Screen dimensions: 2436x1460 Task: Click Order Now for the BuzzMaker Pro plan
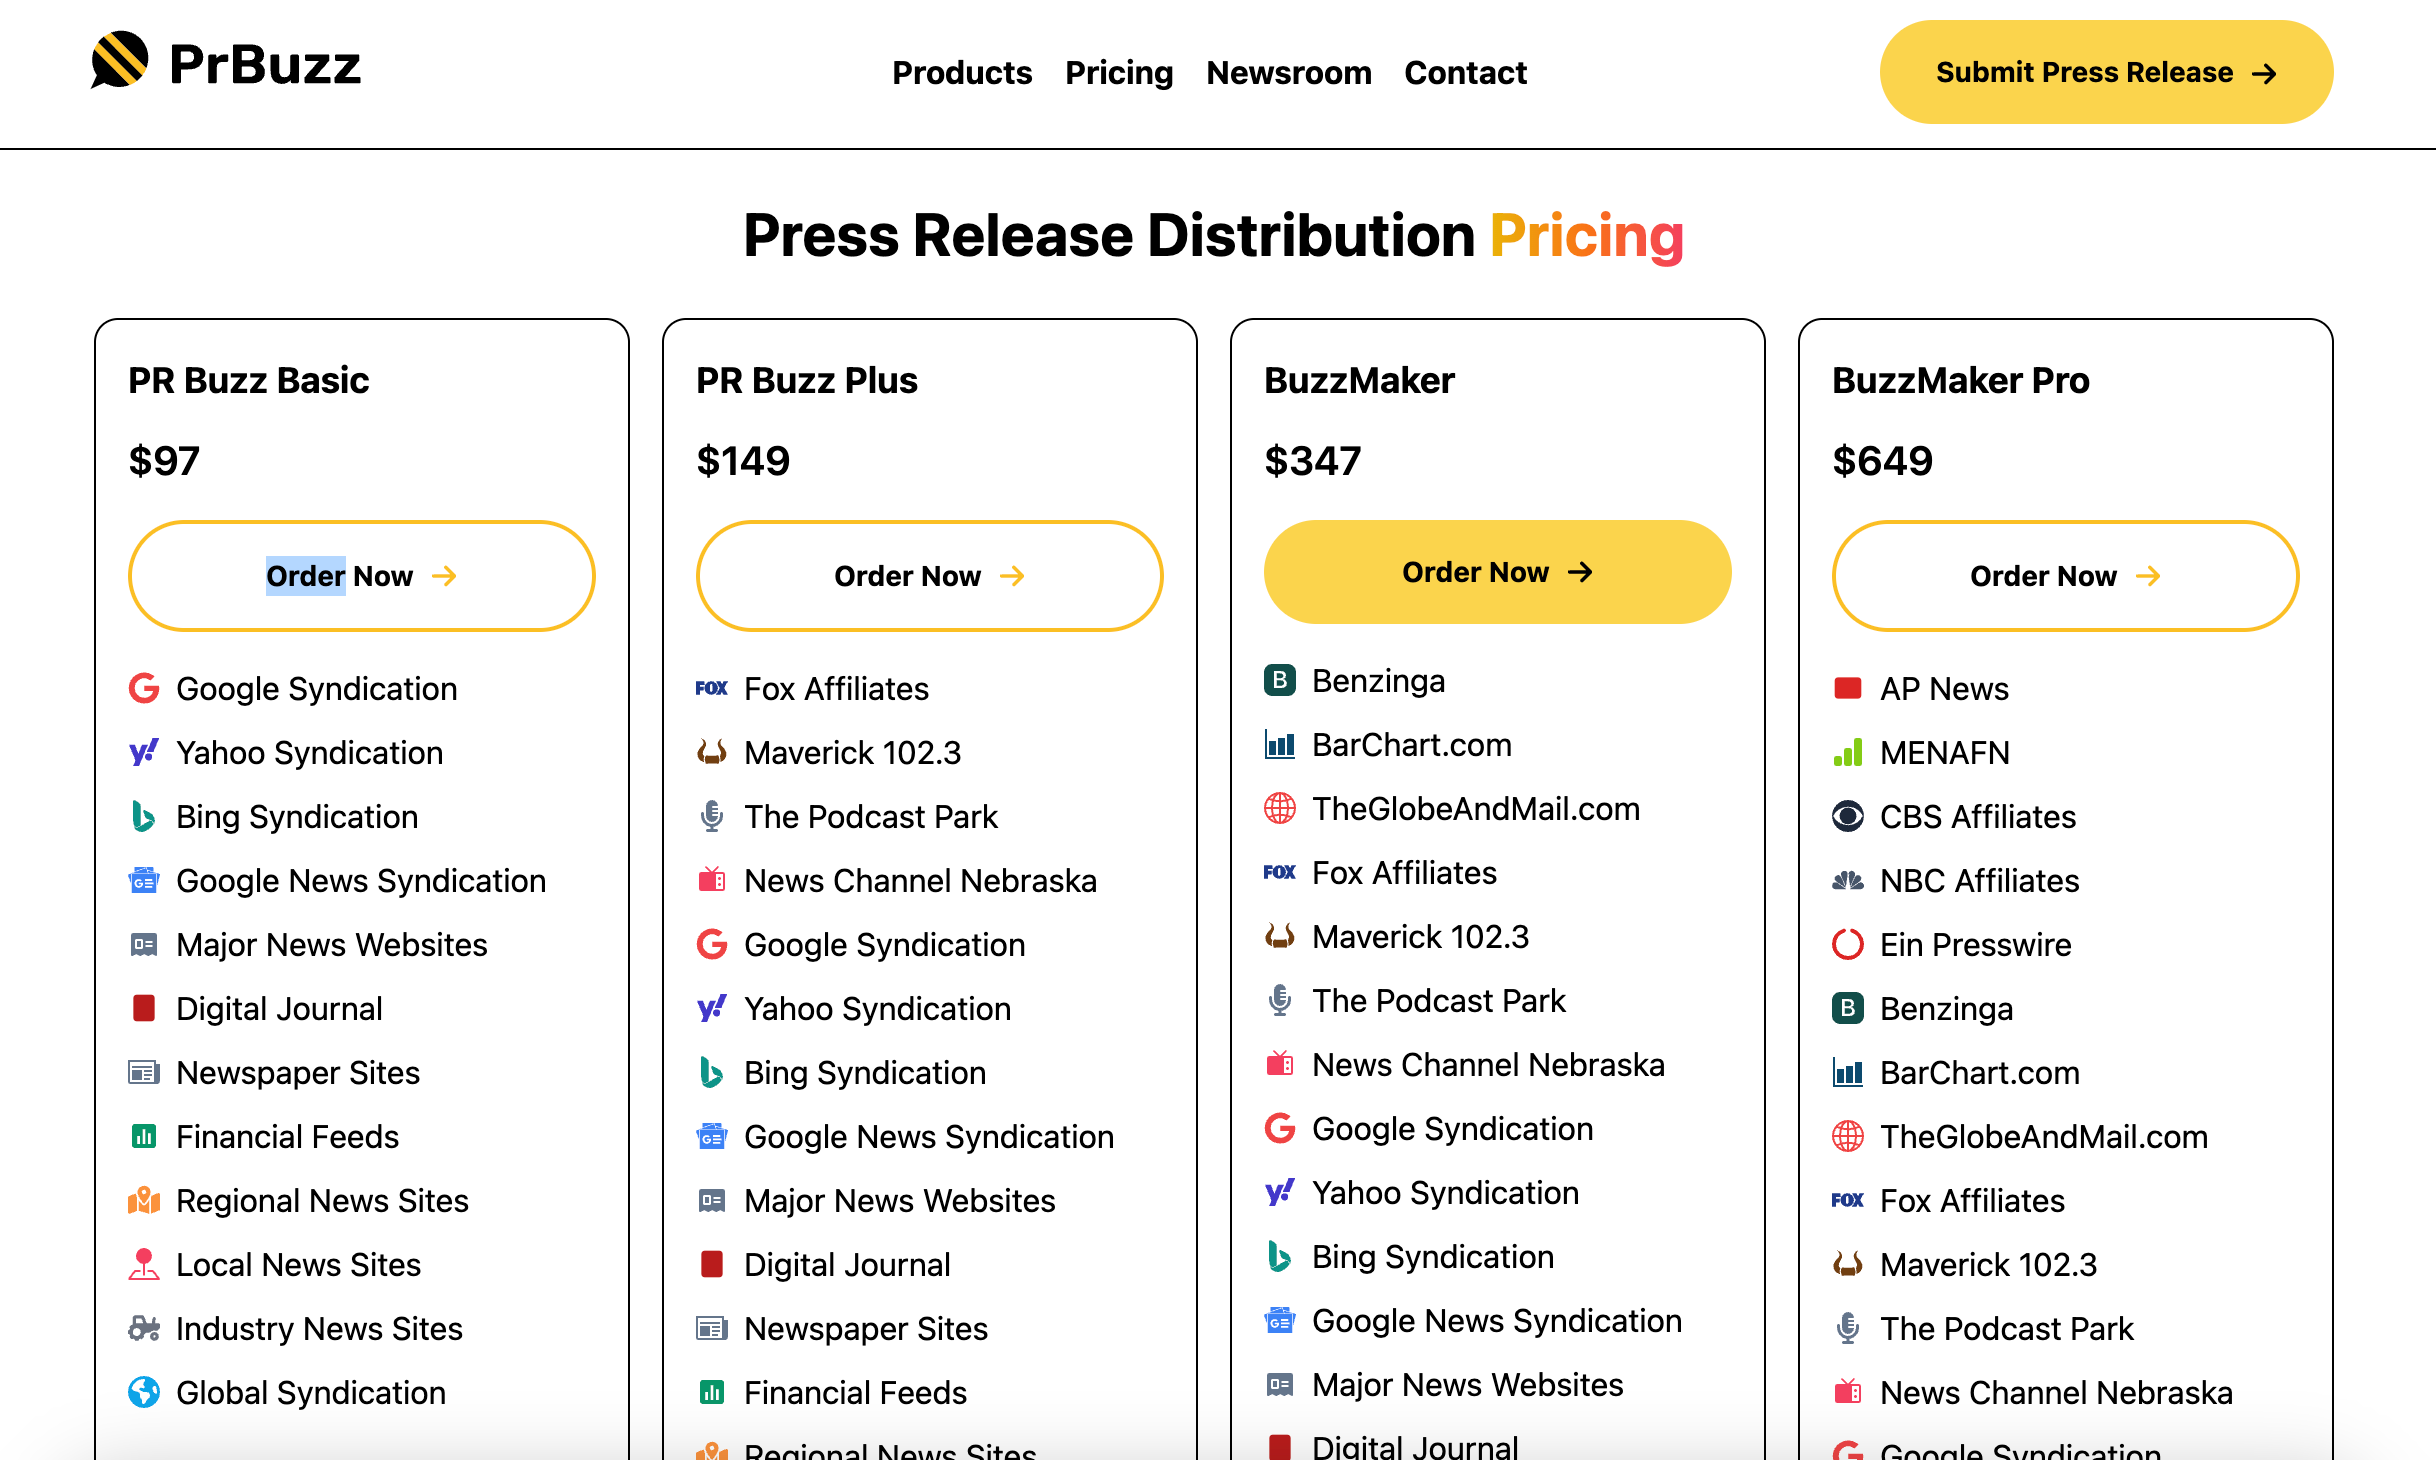(2065, 575)
